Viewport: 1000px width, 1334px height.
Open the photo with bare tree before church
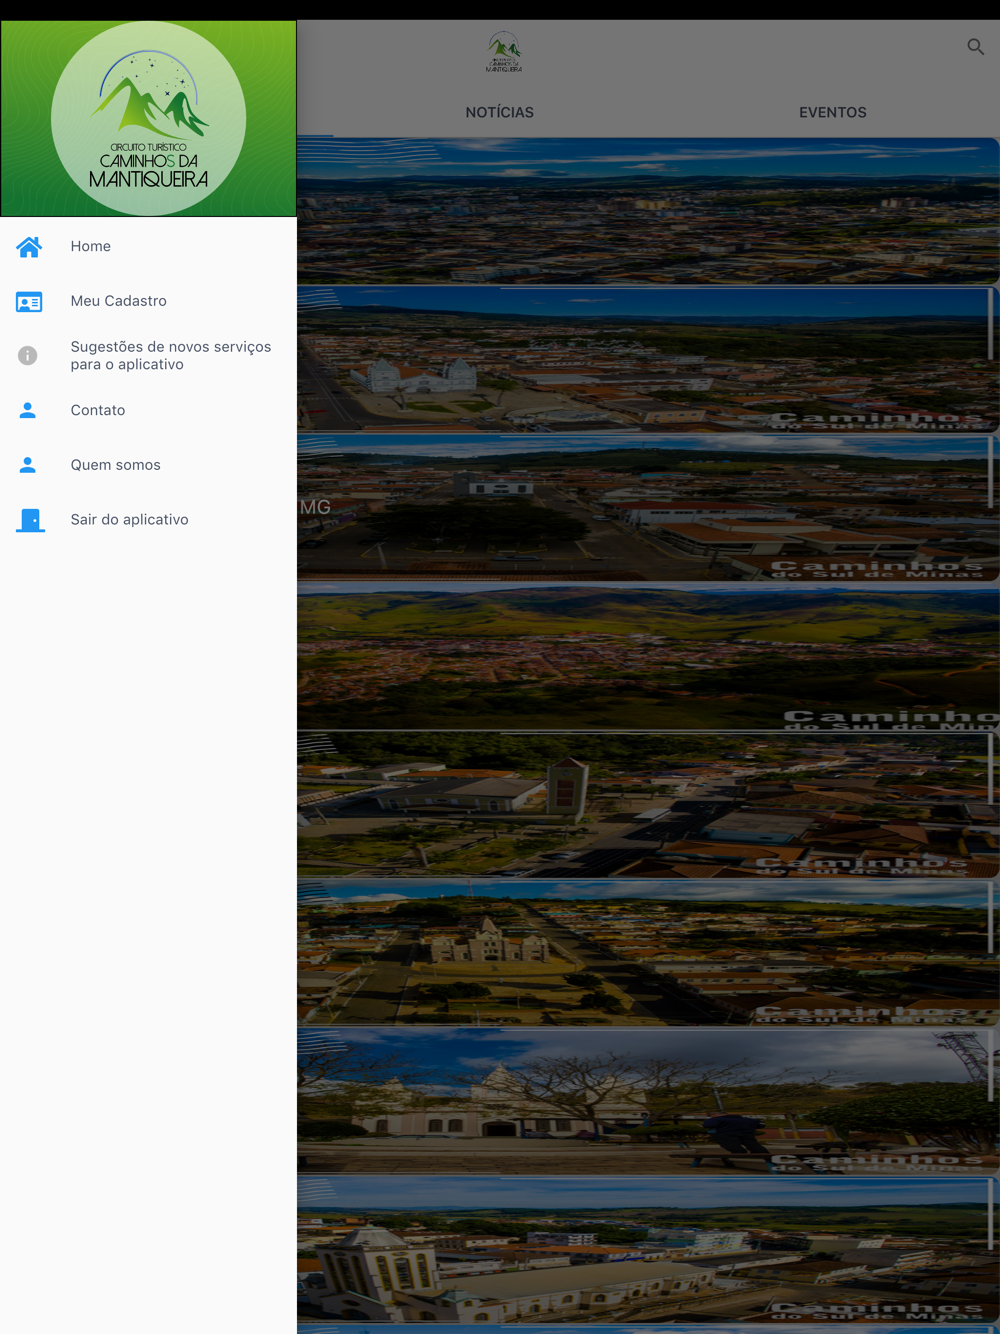pos(647,1101)
